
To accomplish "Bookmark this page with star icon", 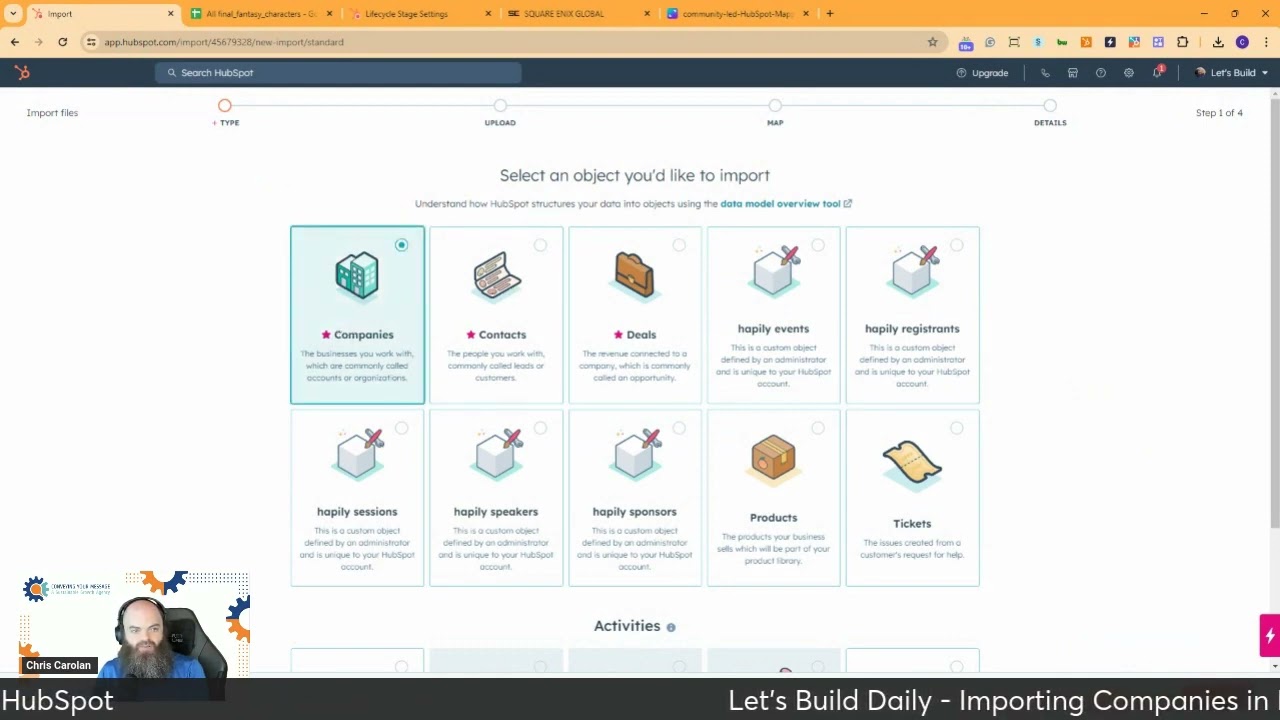I will (932, 42).
